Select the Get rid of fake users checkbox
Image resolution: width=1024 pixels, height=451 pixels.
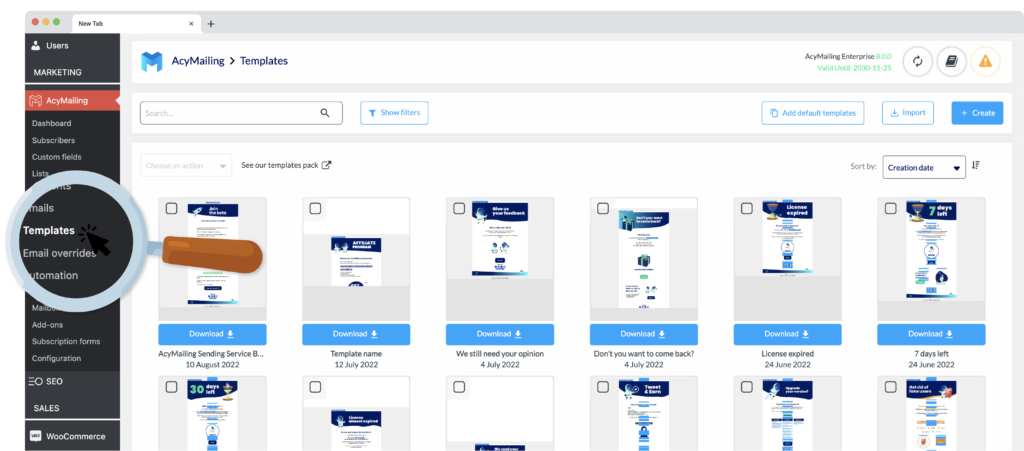point(890,387)
